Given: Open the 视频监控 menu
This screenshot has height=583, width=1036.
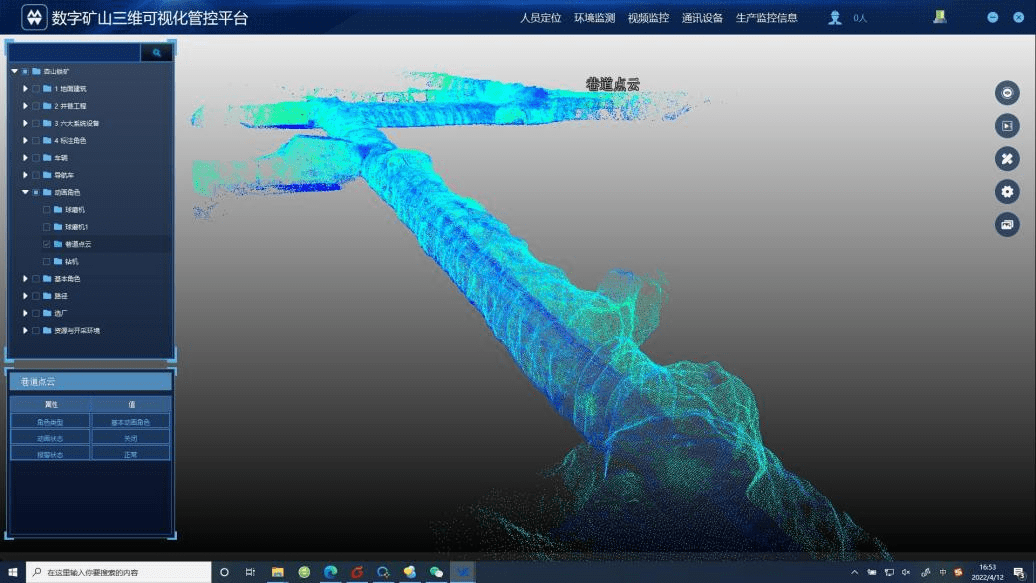Looking at the screenshot, I should click(648, 18).
